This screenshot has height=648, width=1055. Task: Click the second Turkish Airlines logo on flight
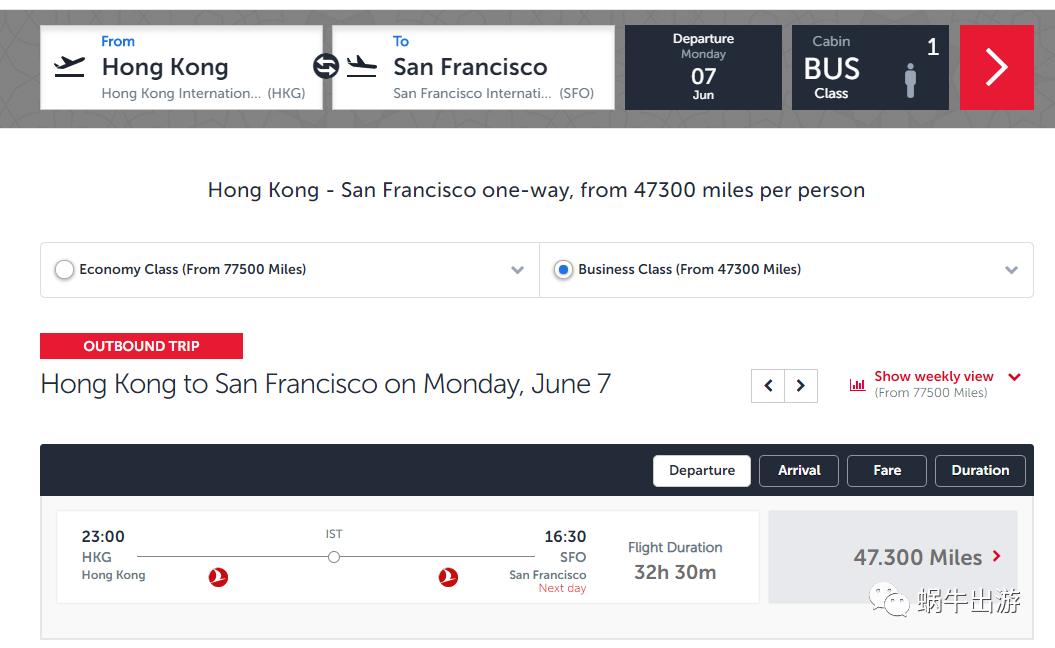[x=449, y=576]
